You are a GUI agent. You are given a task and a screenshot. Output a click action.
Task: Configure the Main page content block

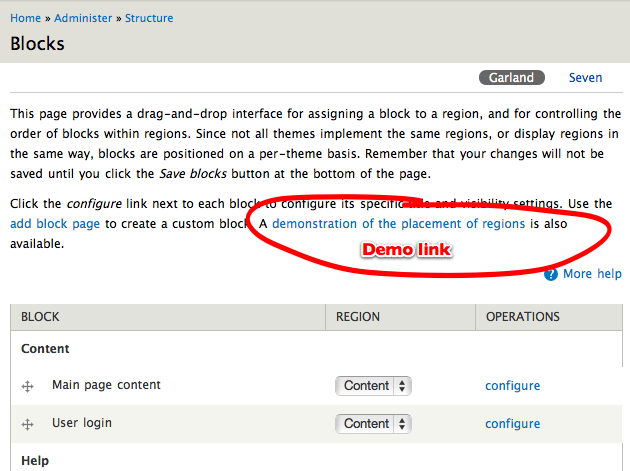(513, 386)
